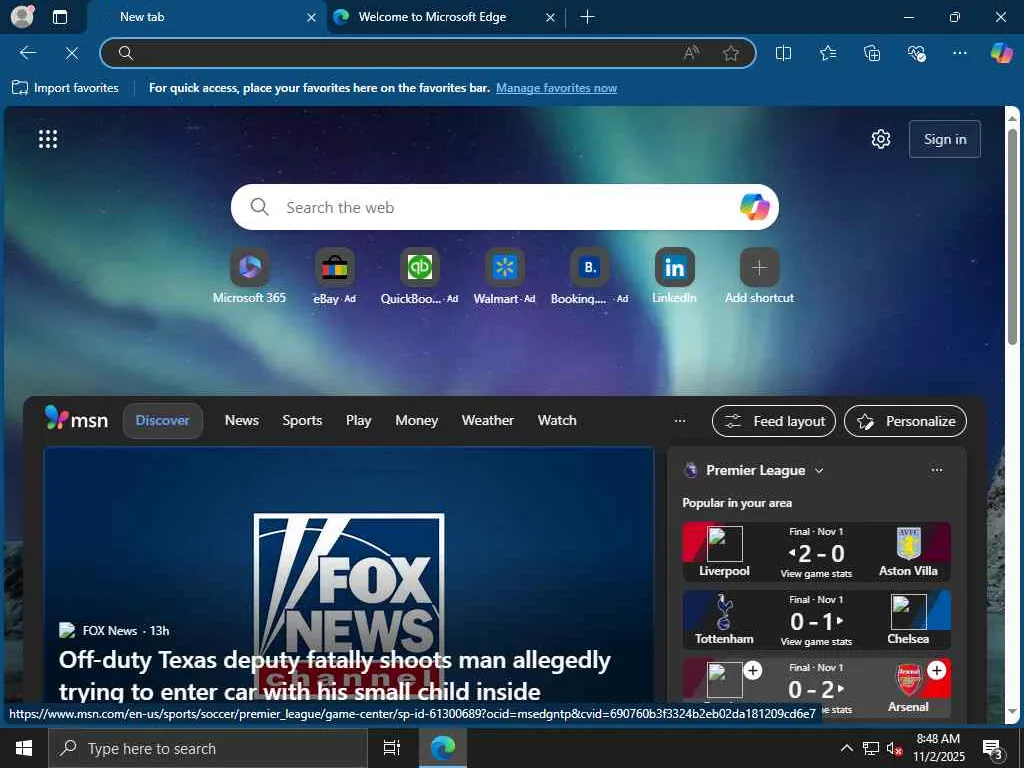Screen dimensions: 1024x768
Task: Follow the team left of Arsenal via plus
Action: coord(752,670)
